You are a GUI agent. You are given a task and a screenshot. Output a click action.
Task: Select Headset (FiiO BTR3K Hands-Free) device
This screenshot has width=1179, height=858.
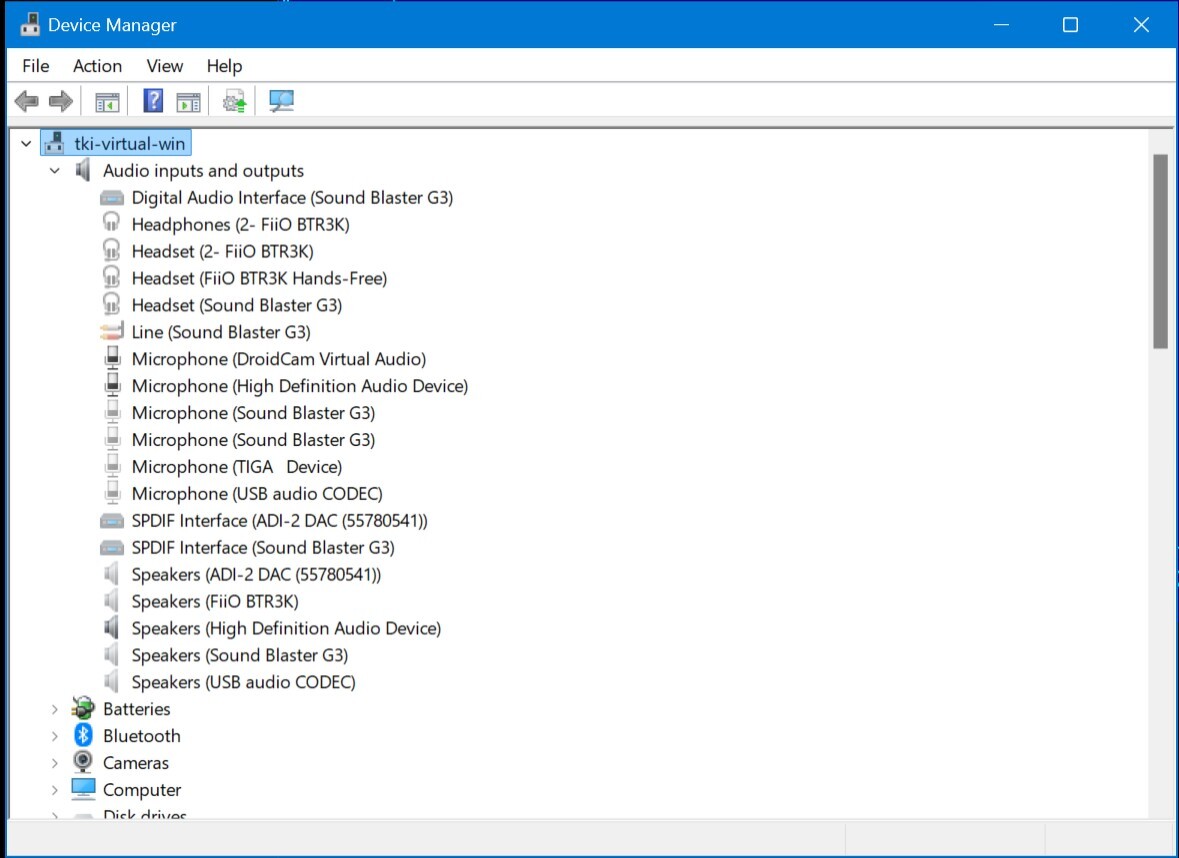259,278
